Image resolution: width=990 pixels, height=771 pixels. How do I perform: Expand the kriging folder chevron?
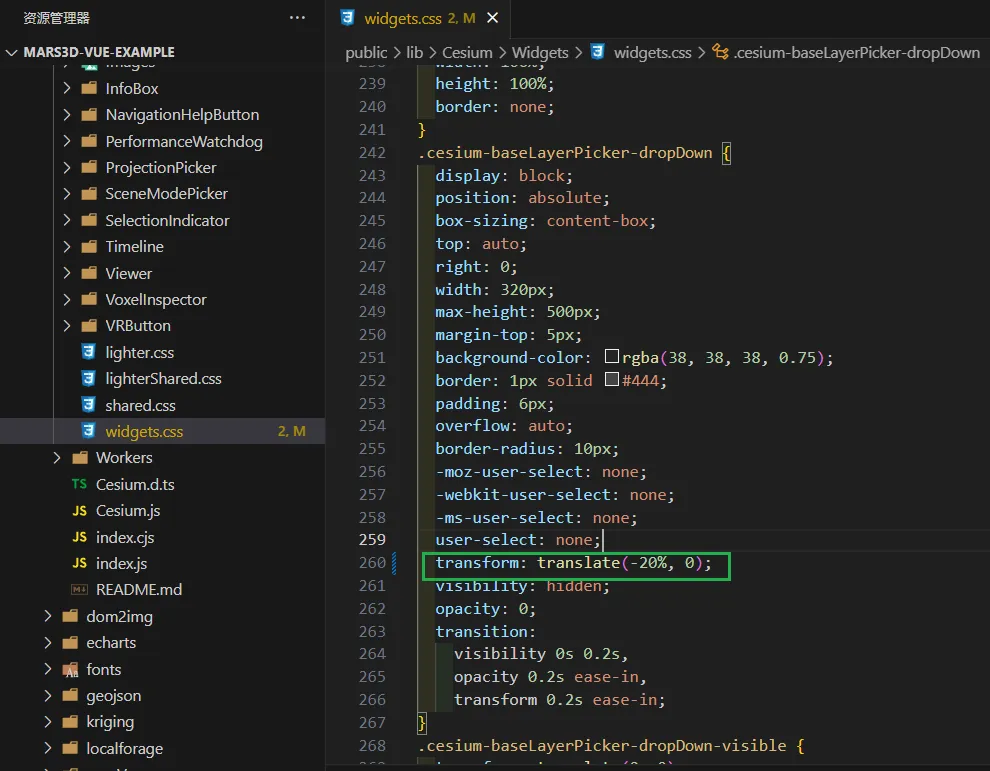coord(48,721)
